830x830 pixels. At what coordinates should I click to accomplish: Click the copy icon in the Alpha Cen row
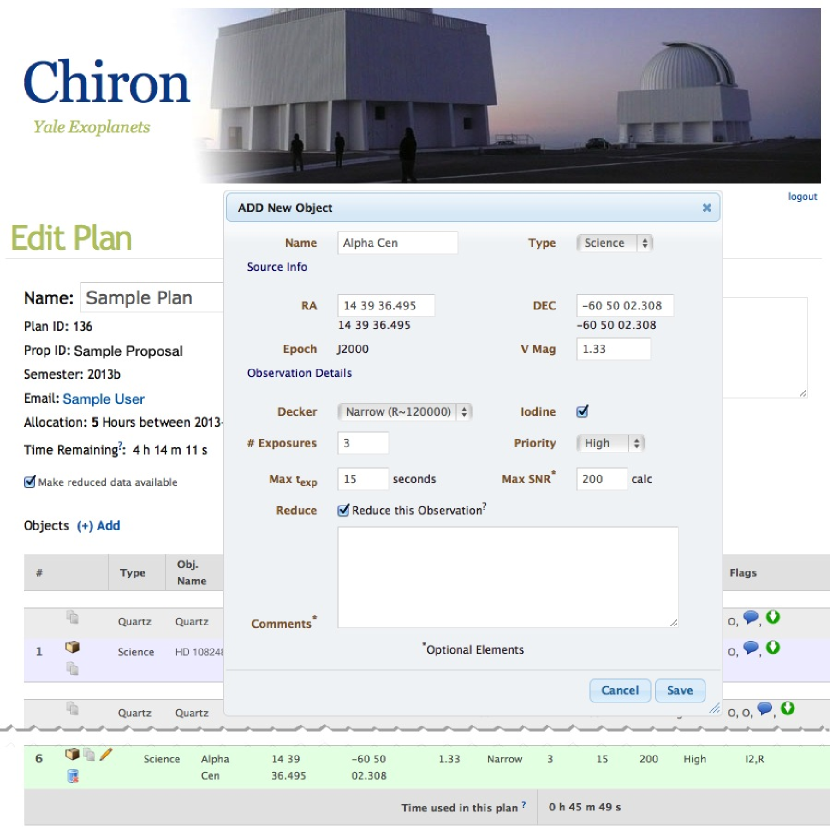(89, 754)
